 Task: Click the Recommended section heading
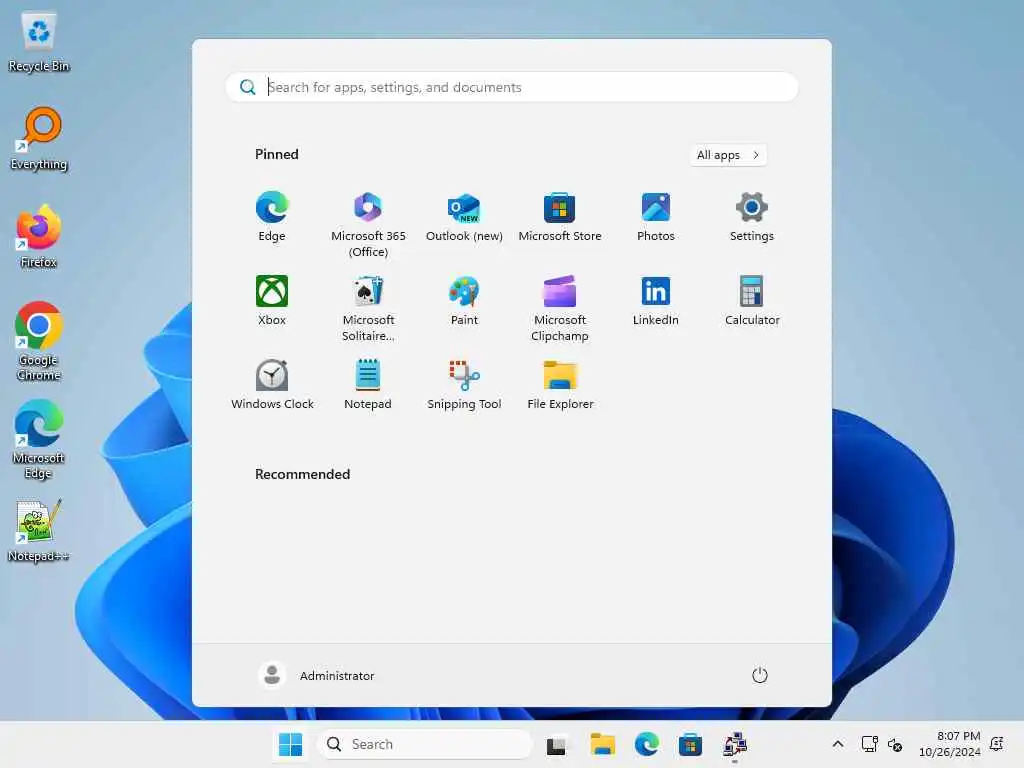[x=302, y=474]
